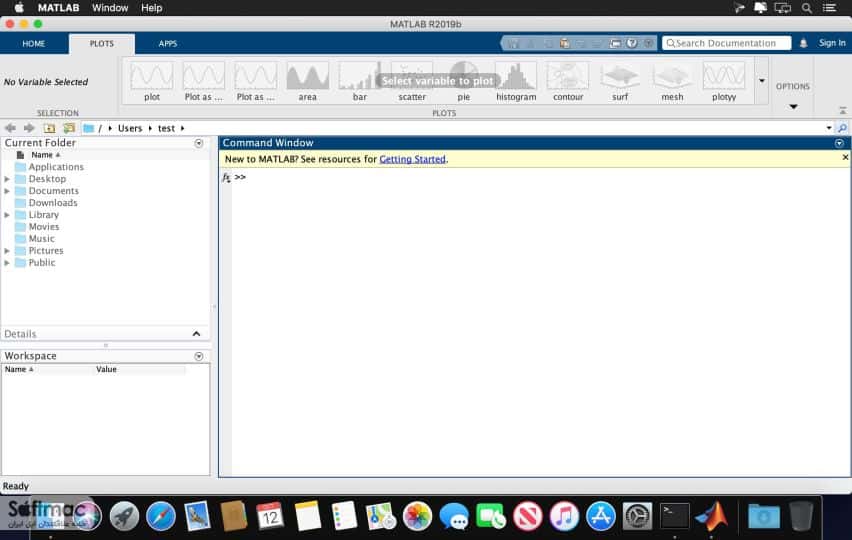Screen dimensions: 852x540
Task: Expand the Desktop folder tree arrow
Action: point(7,179)
